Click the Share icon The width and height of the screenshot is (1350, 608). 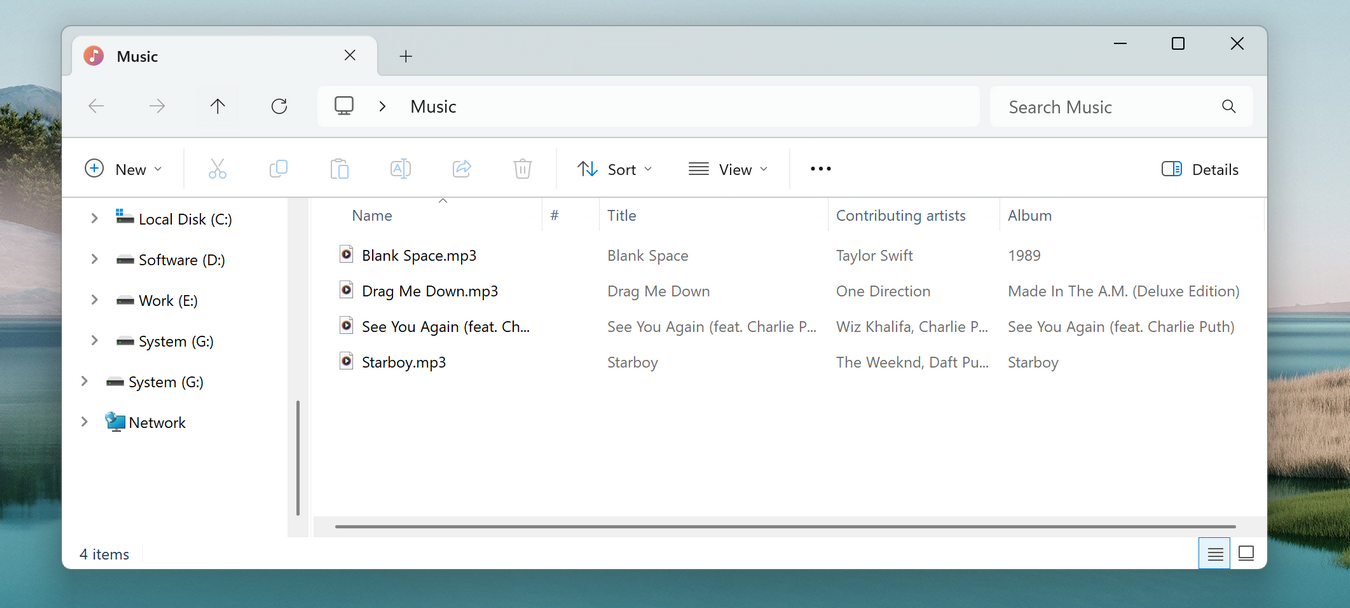click(461, 168)
